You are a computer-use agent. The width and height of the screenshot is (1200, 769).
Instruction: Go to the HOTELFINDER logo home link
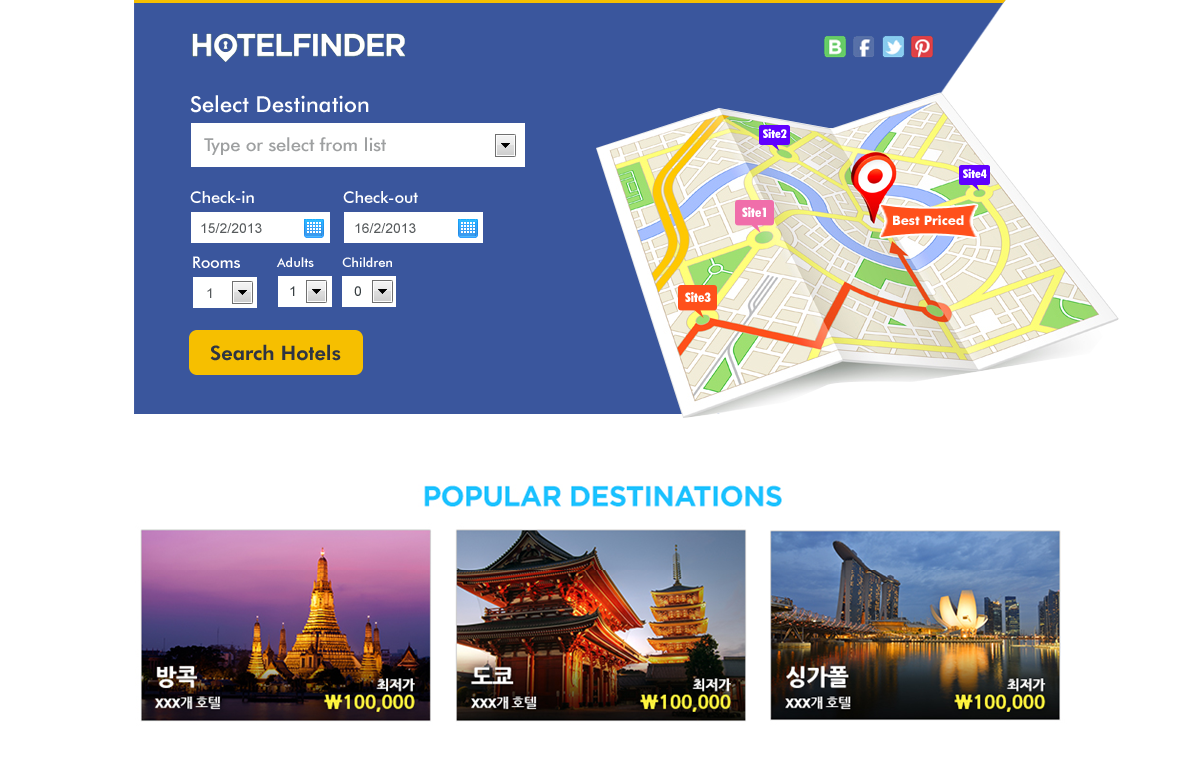point(299,46)
